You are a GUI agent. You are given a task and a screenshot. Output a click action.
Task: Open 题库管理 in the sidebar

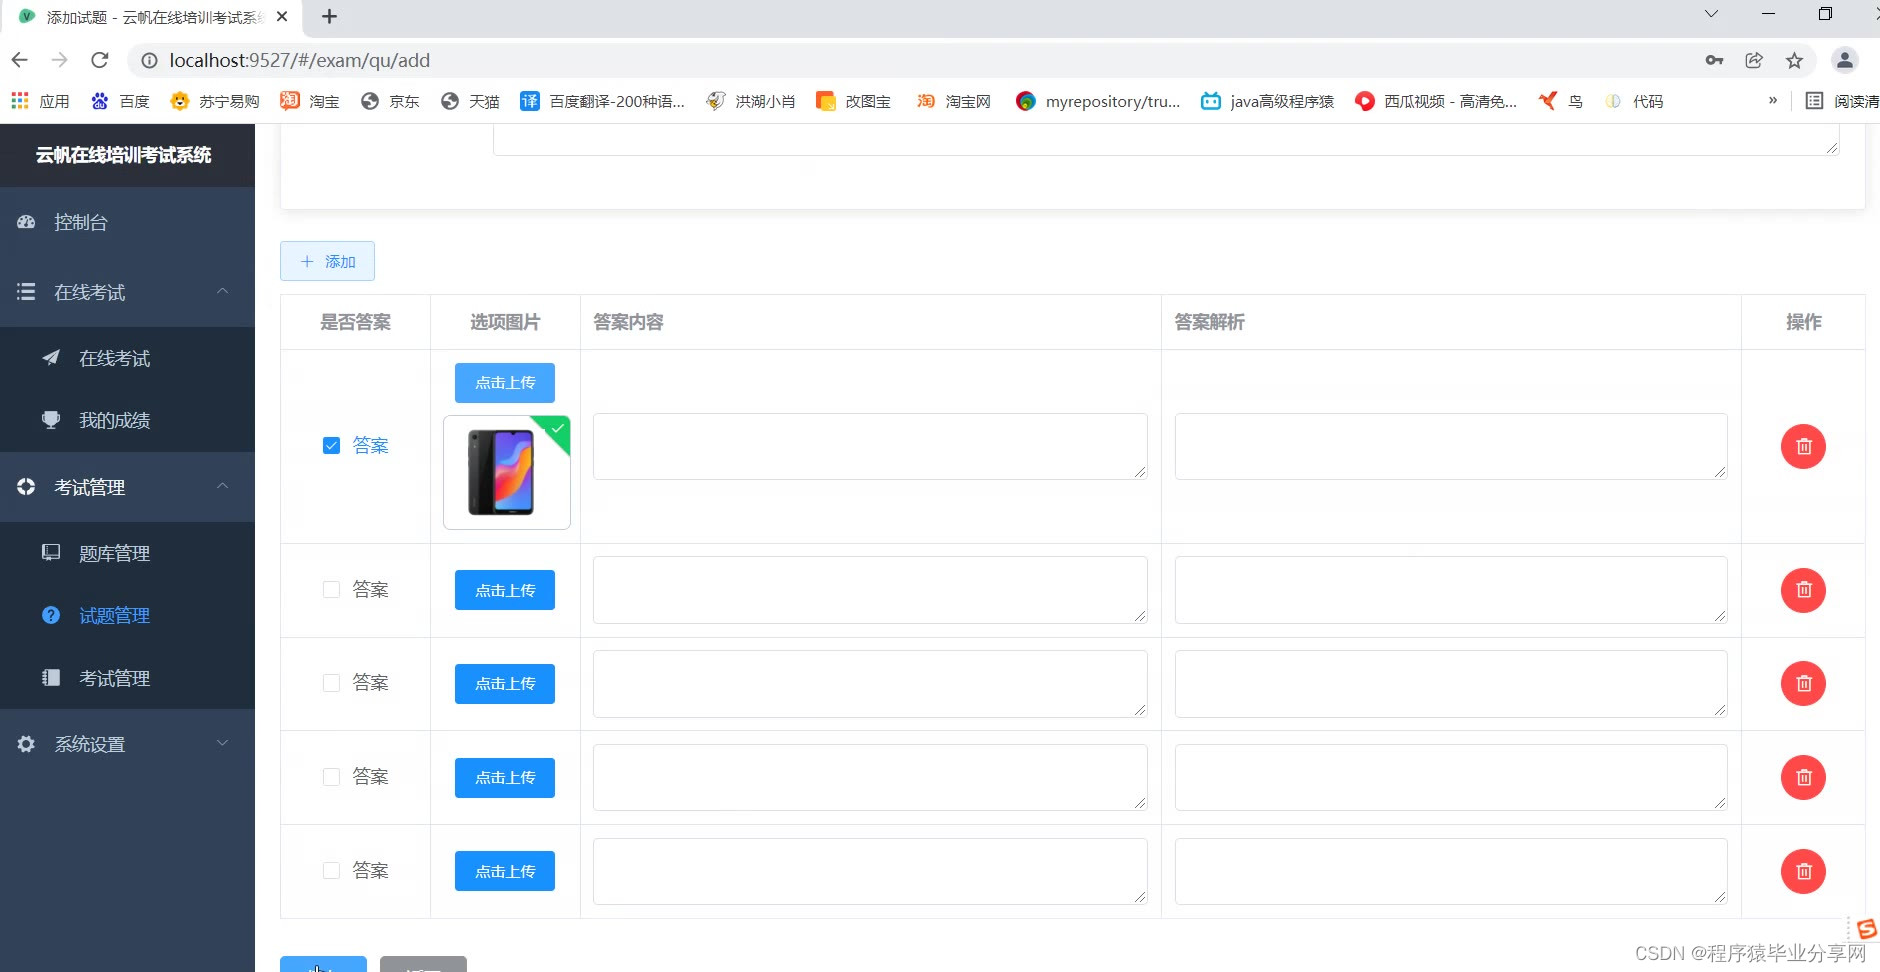click(x=127, y=553)
